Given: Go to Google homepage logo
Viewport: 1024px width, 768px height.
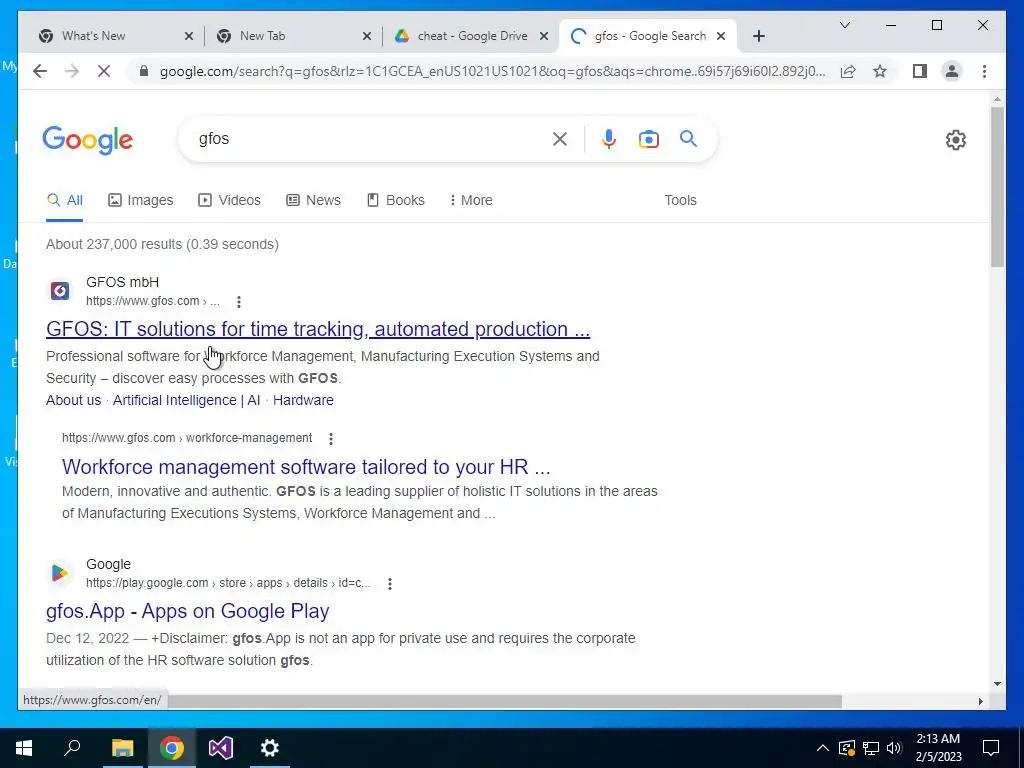Looking at the screenshot, I should (88, 140).
